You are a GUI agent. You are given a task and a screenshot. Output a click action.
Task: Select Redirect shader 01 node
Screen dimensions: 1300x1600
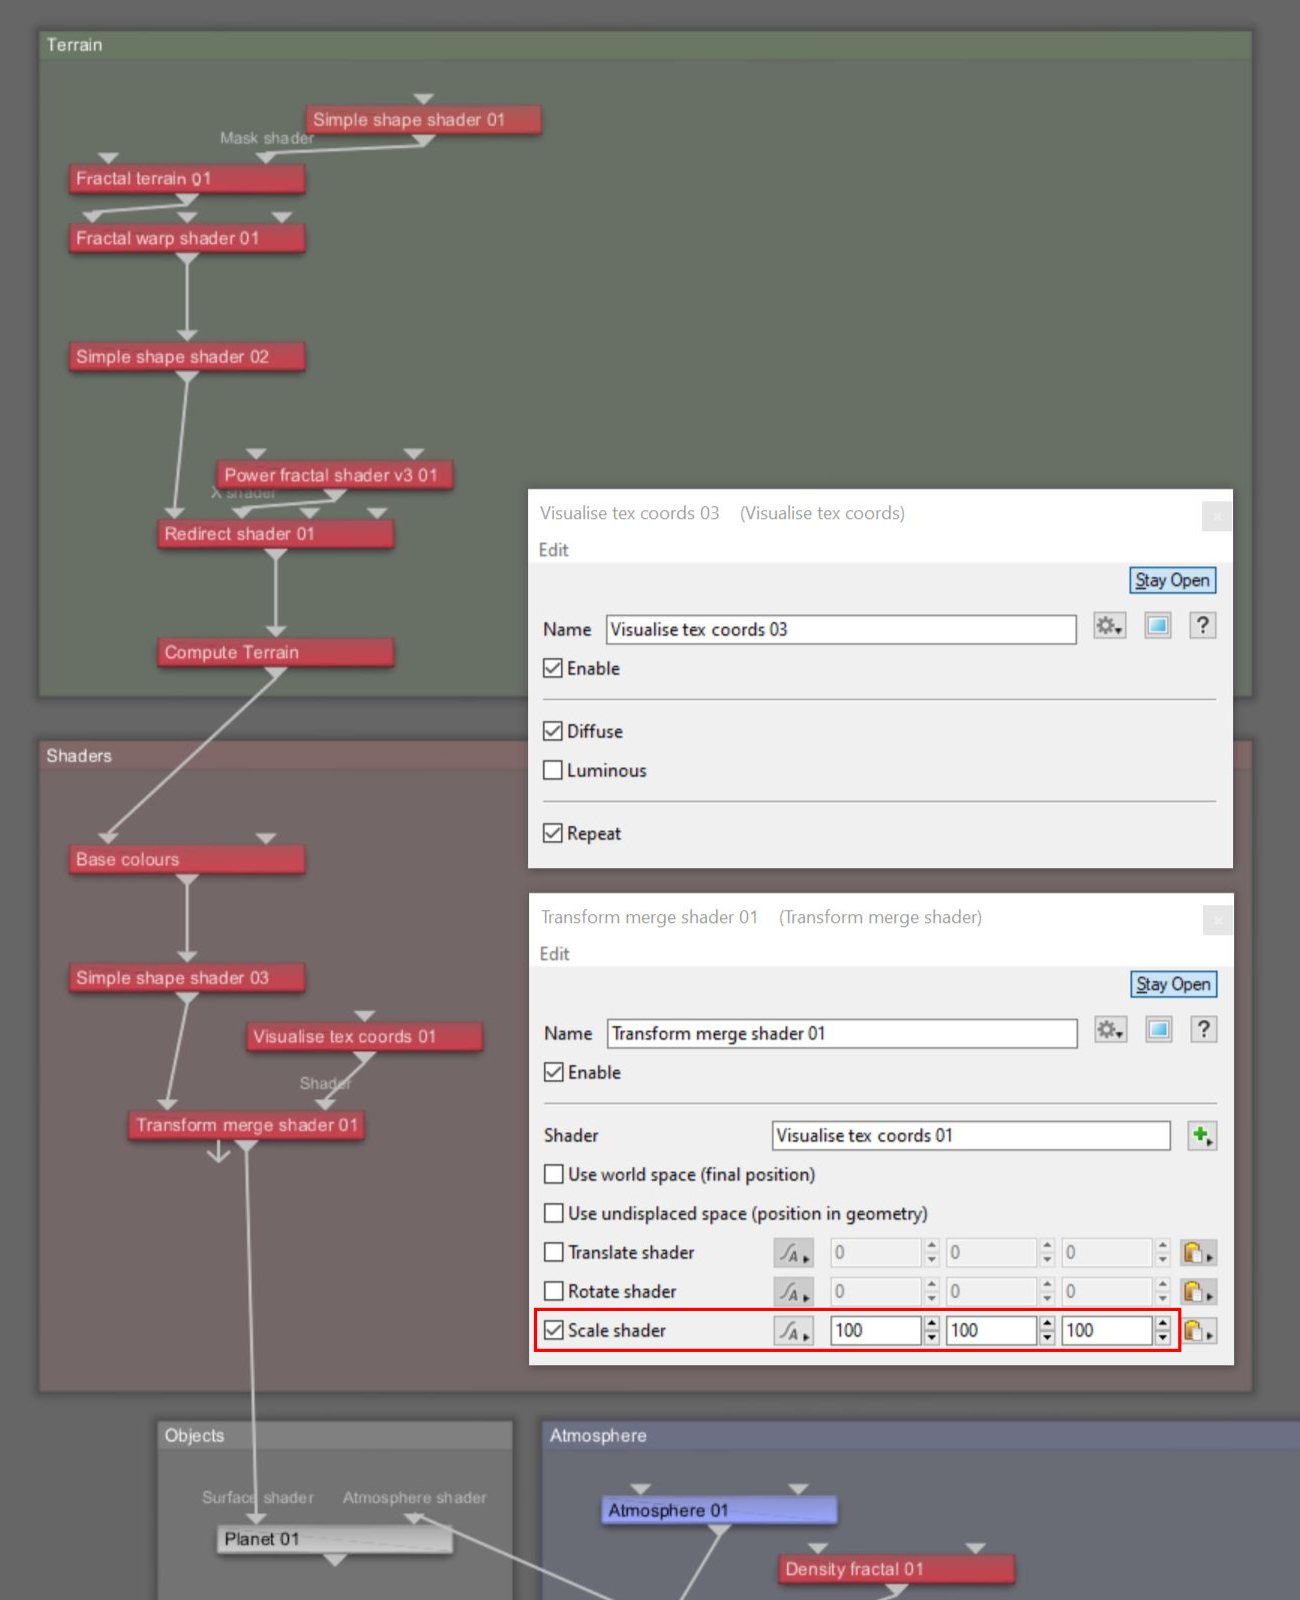point(276,534)
